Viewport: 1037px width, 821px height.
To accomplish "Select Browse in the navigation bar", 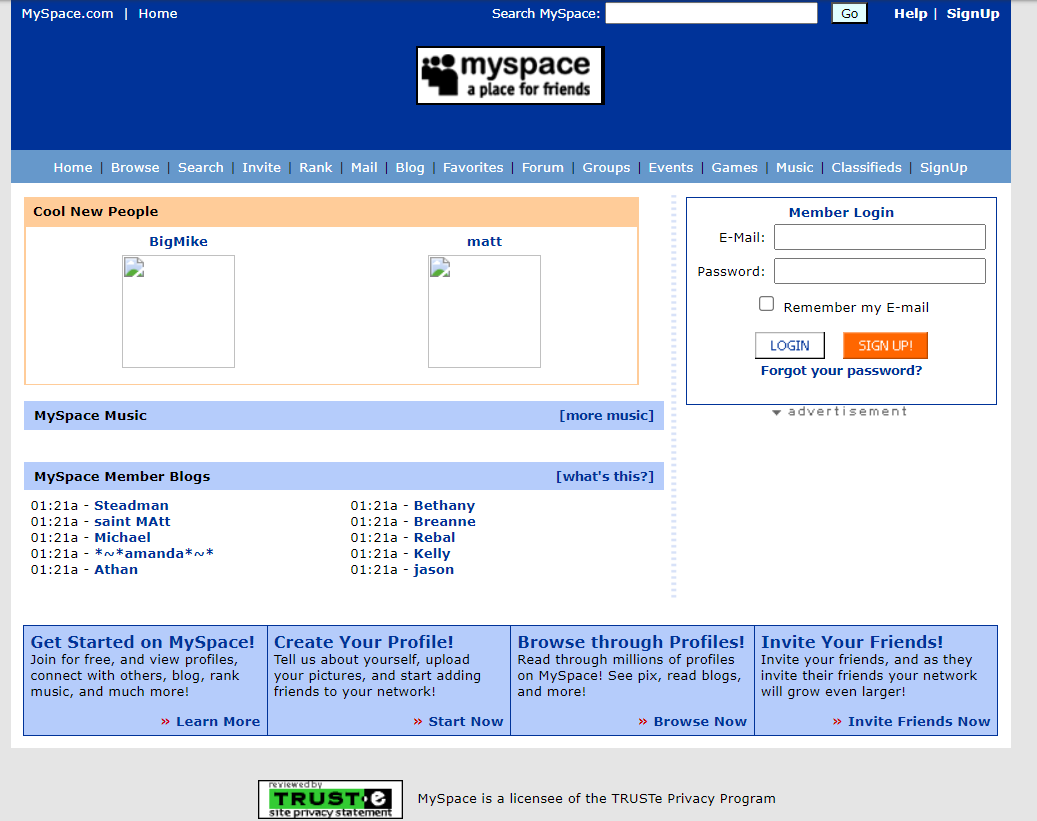I will [135, 167].
